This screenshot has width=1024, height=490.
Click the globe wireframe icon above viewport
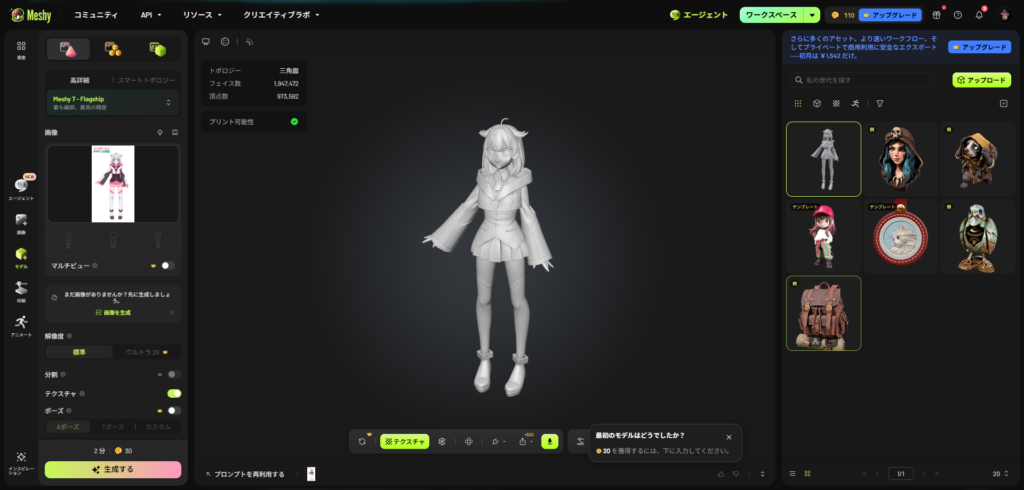(225, 41)
